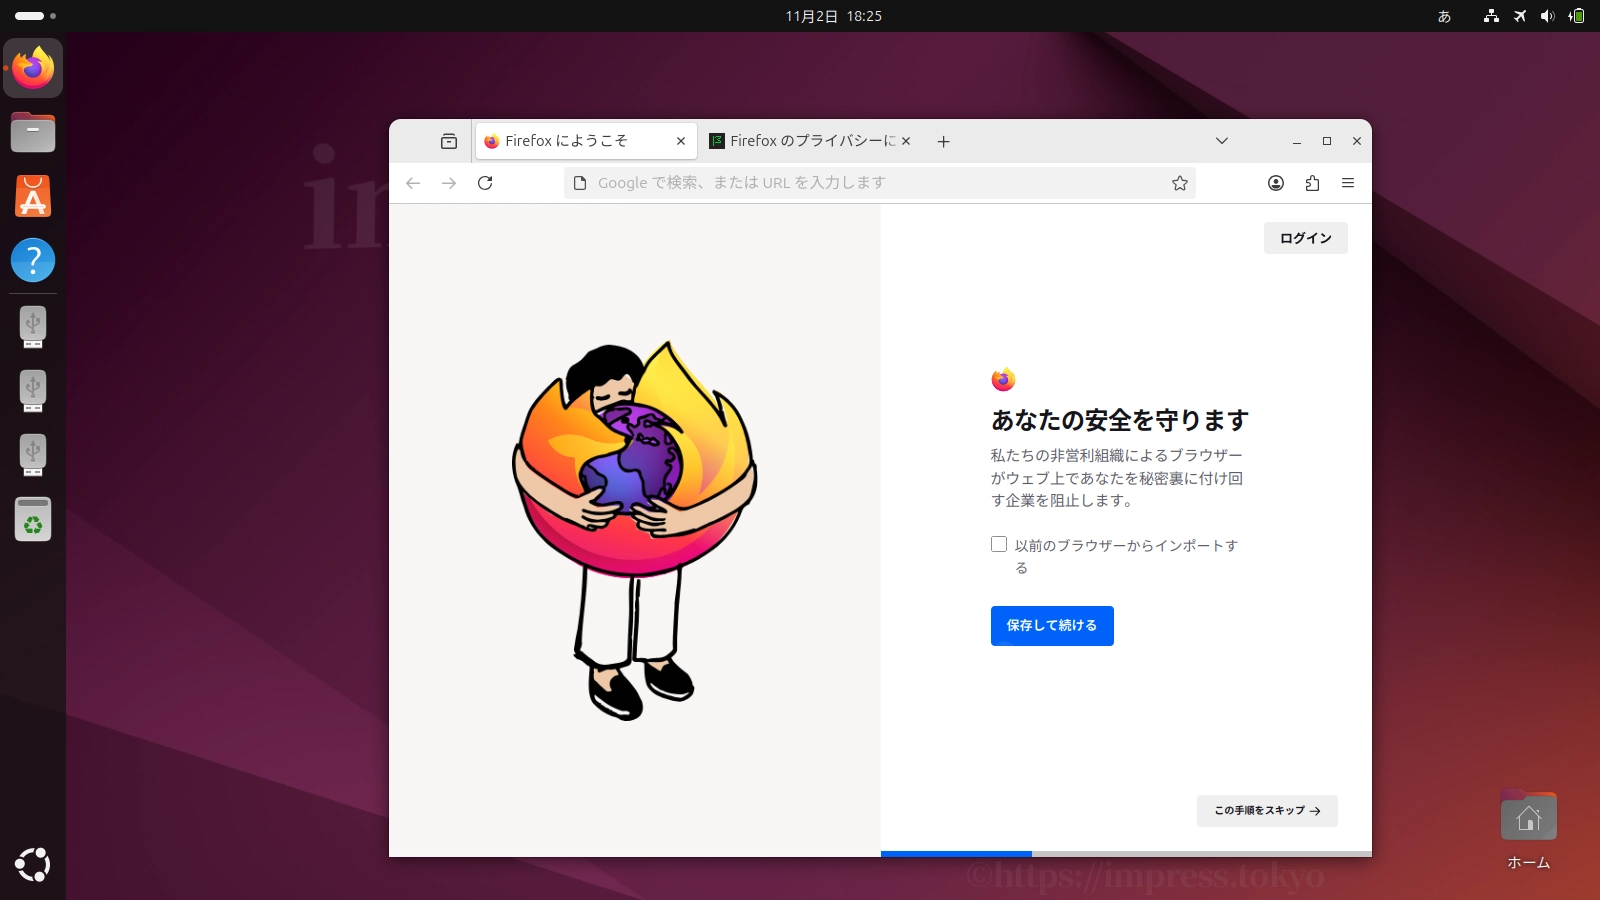Click the ログイン button

pyautogui.click(x=1306, y=238)
